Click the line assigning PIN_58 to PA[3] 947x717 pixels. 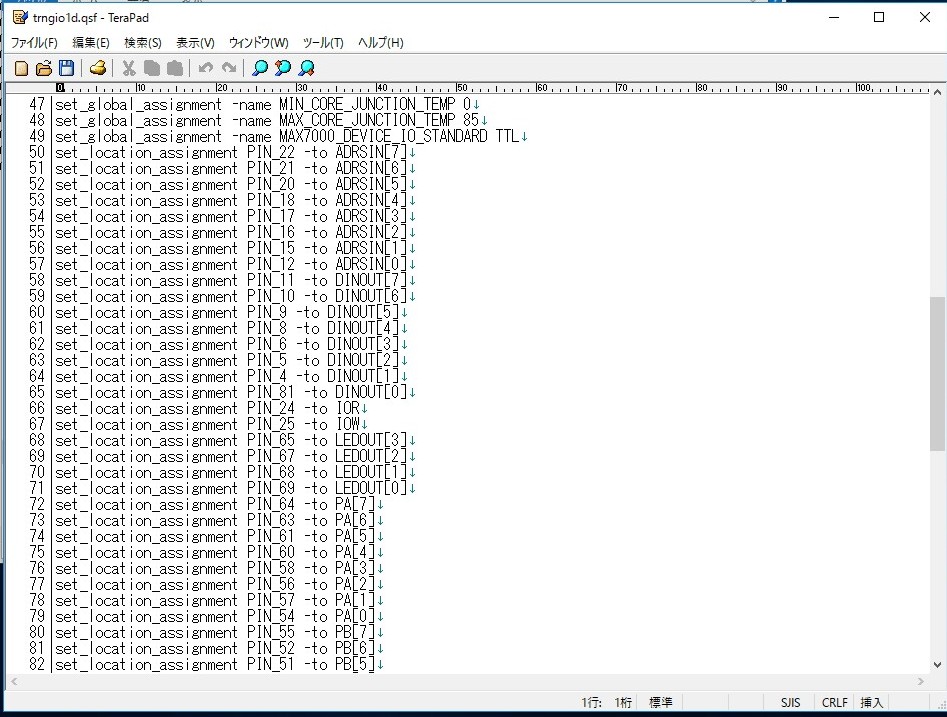click(x=216, y=568)
